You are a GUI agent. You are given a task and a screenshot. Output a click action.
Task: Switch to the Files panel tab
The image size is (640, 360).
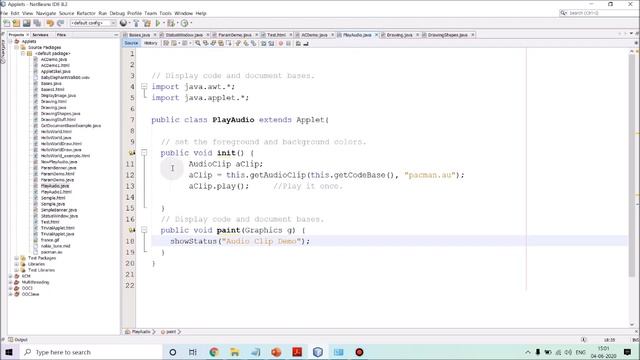[61, 35]
